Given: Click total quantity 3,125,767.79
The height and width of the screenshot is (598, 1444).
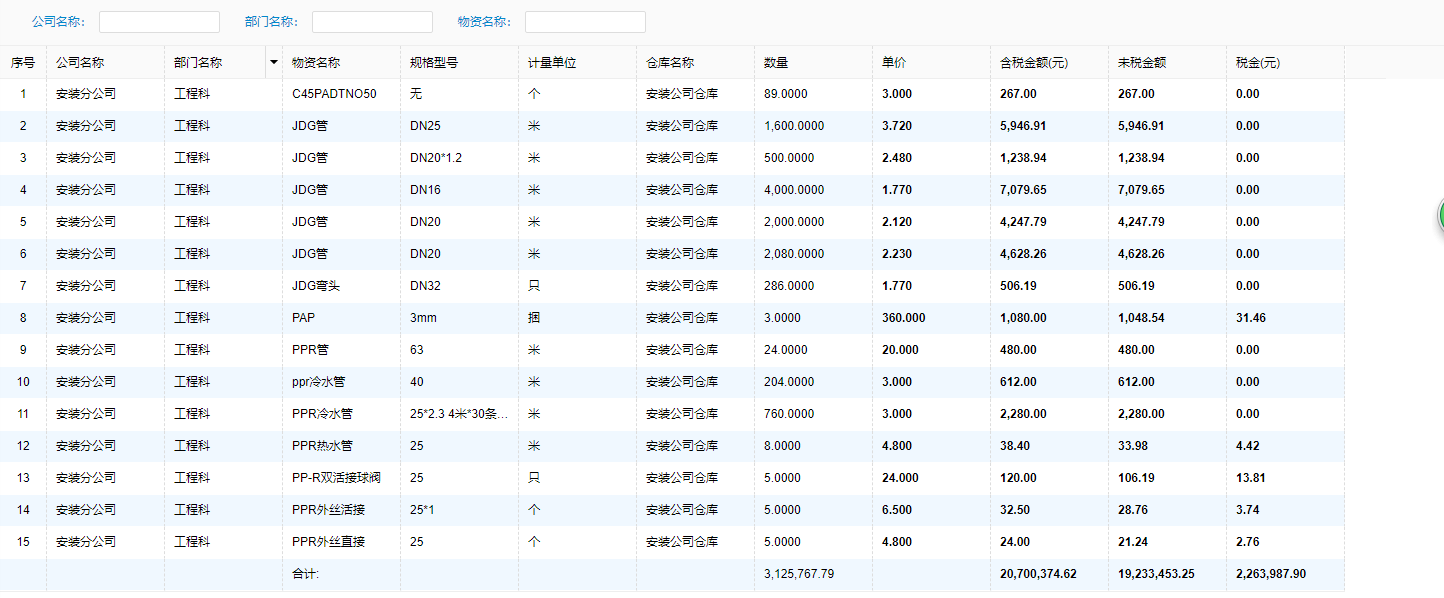Looking at the screenshot, I should click(x=798, y=574).
